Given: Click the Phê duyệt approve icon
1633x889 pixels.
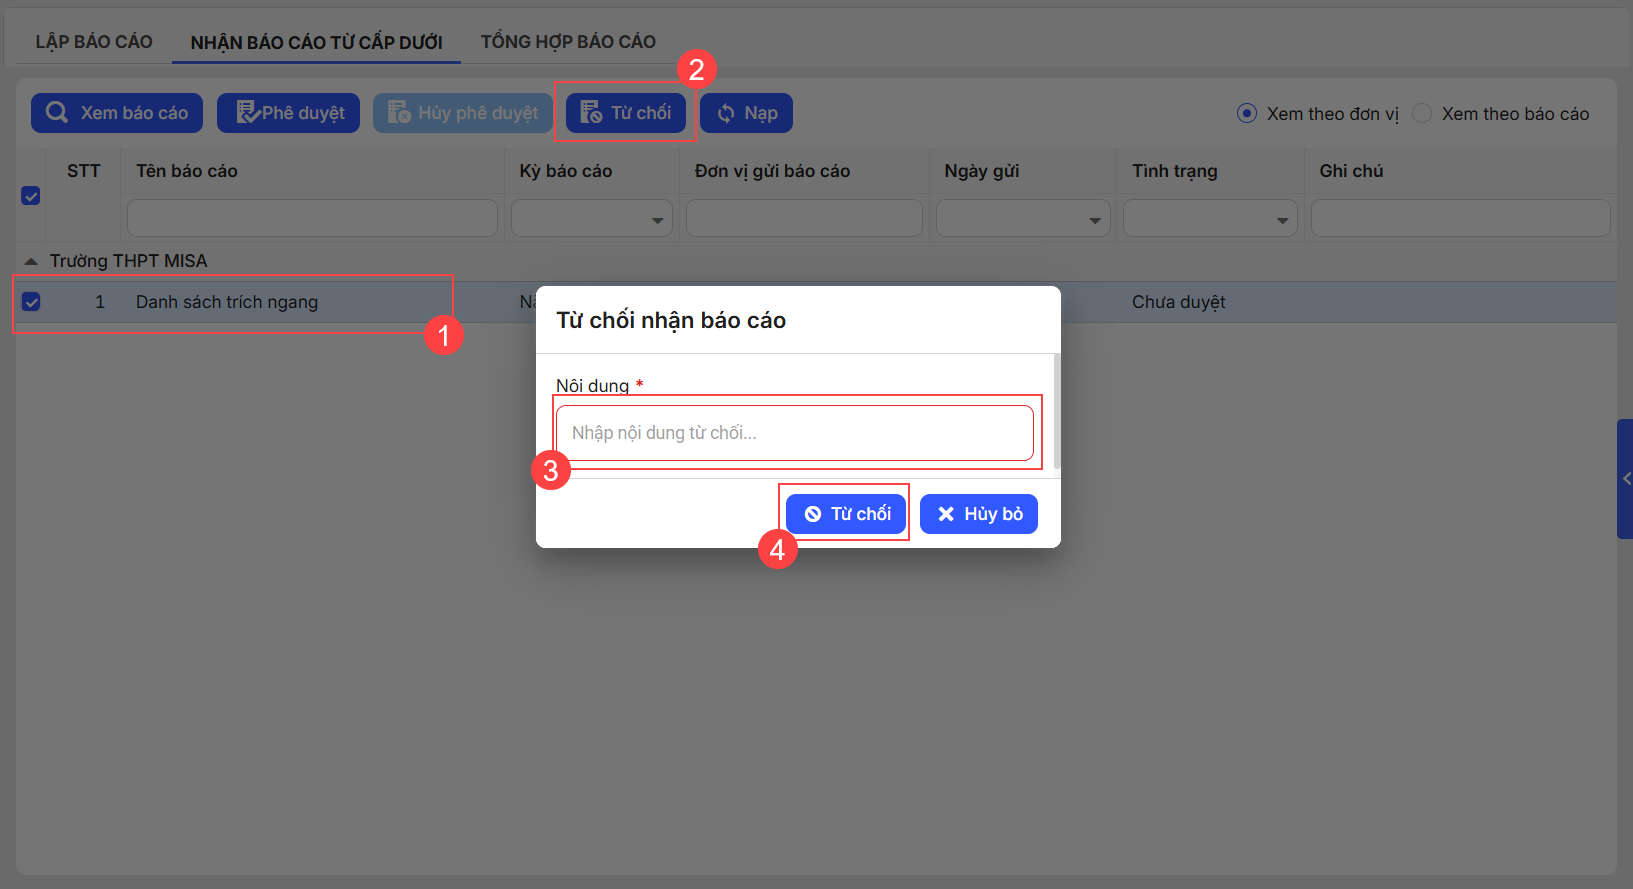Looking at the screenshot, I should pos(247,113).
